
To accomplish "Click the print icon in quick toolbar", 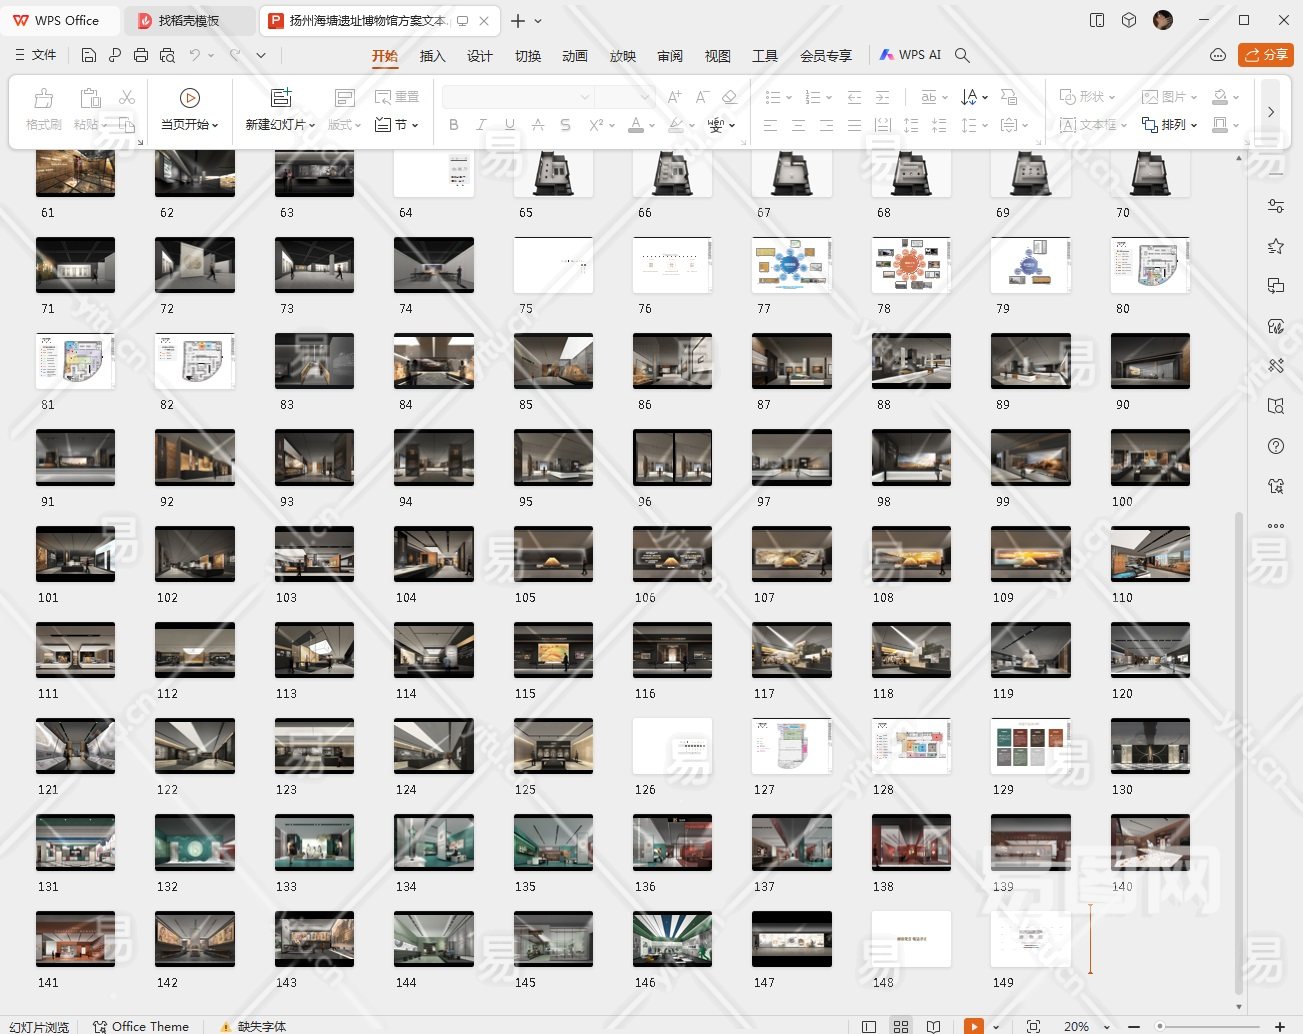I will coord(141,56).
